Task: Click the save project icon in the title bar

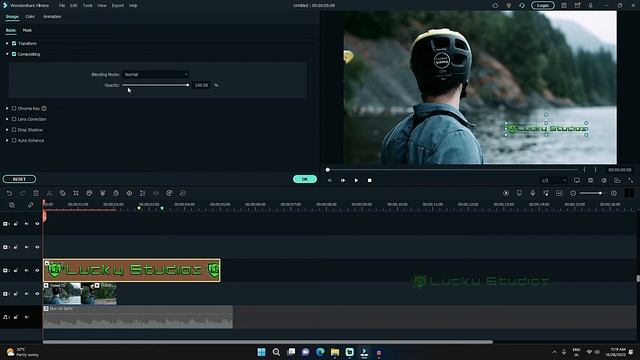Action: (x=564, y=5)
